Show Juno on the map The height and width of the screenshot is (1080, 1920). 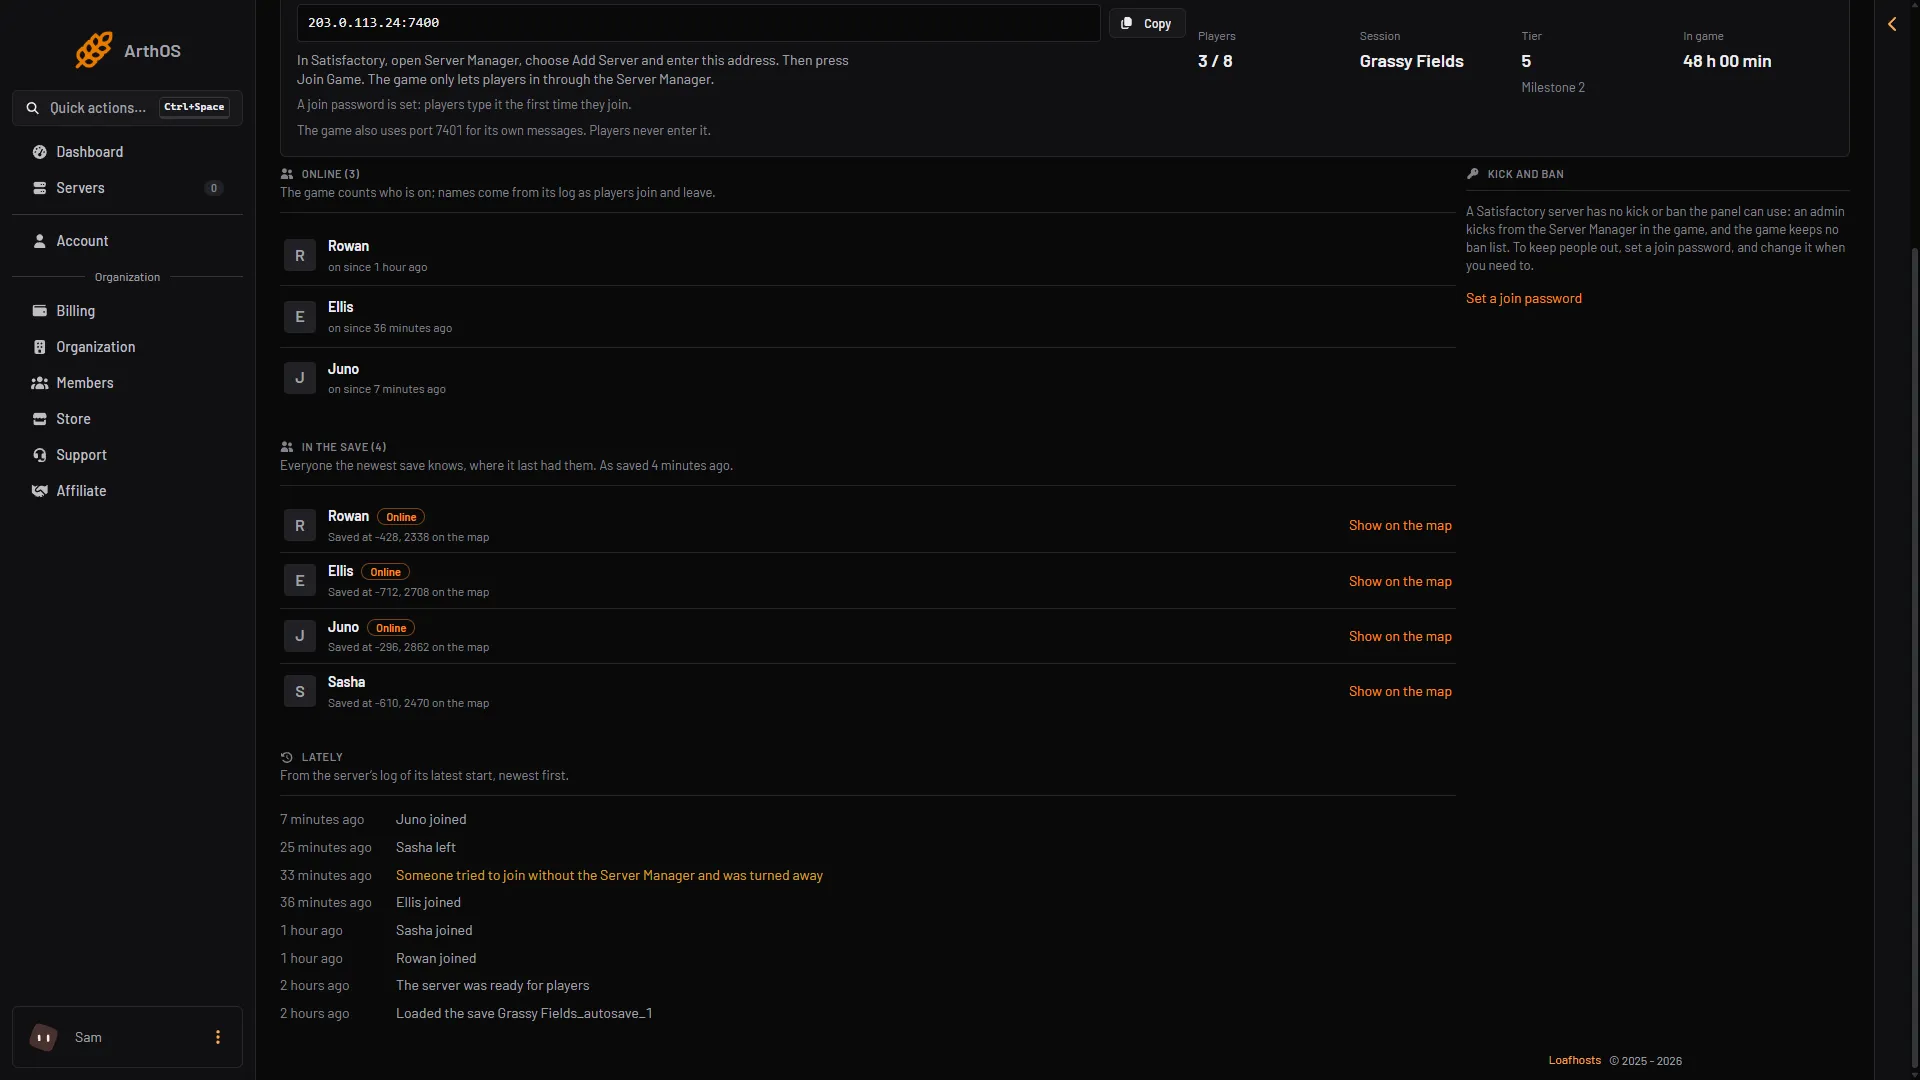pos(1400,636)
